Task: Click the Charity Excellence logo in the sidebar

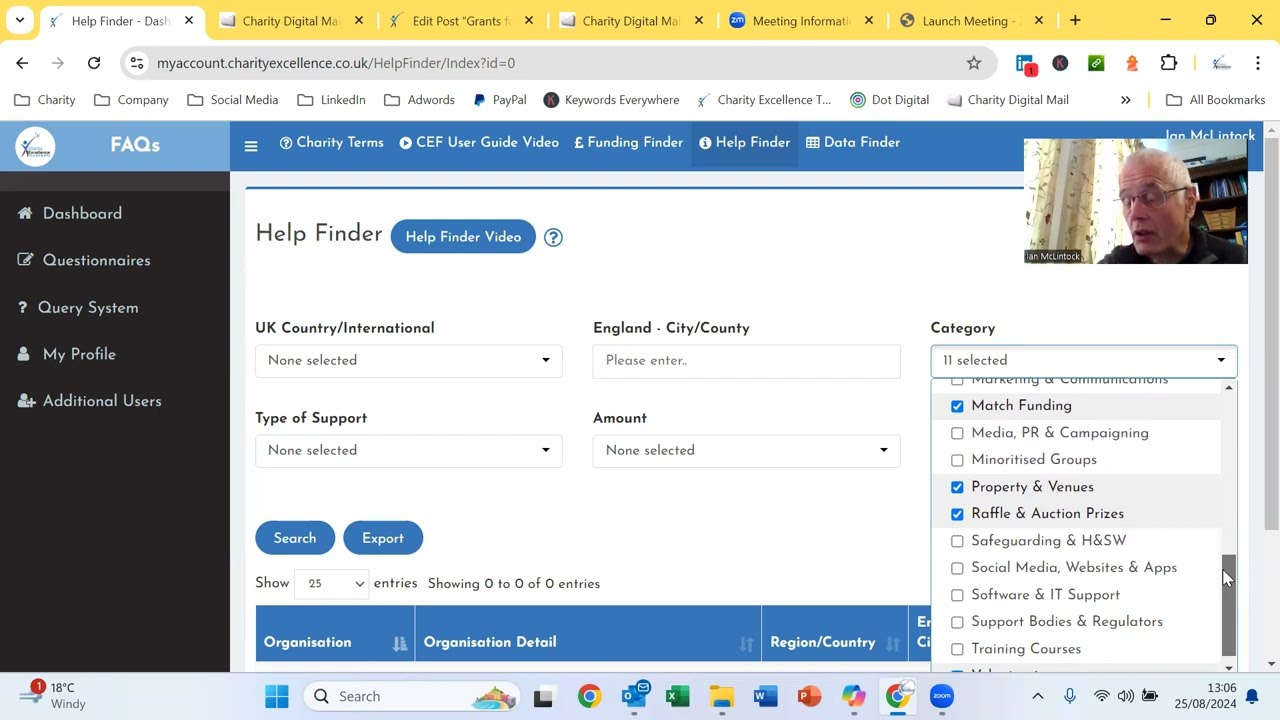Action: coord(35,146)
